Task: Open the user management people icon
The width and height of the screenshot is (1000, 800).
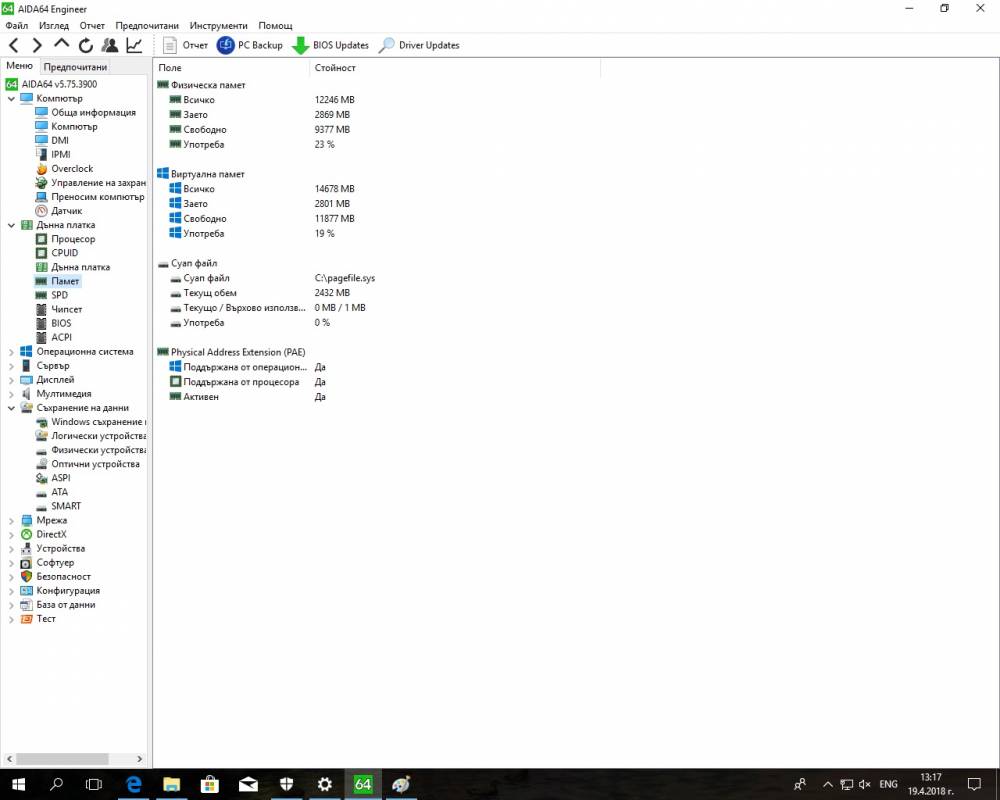Action: pos(110,45)
